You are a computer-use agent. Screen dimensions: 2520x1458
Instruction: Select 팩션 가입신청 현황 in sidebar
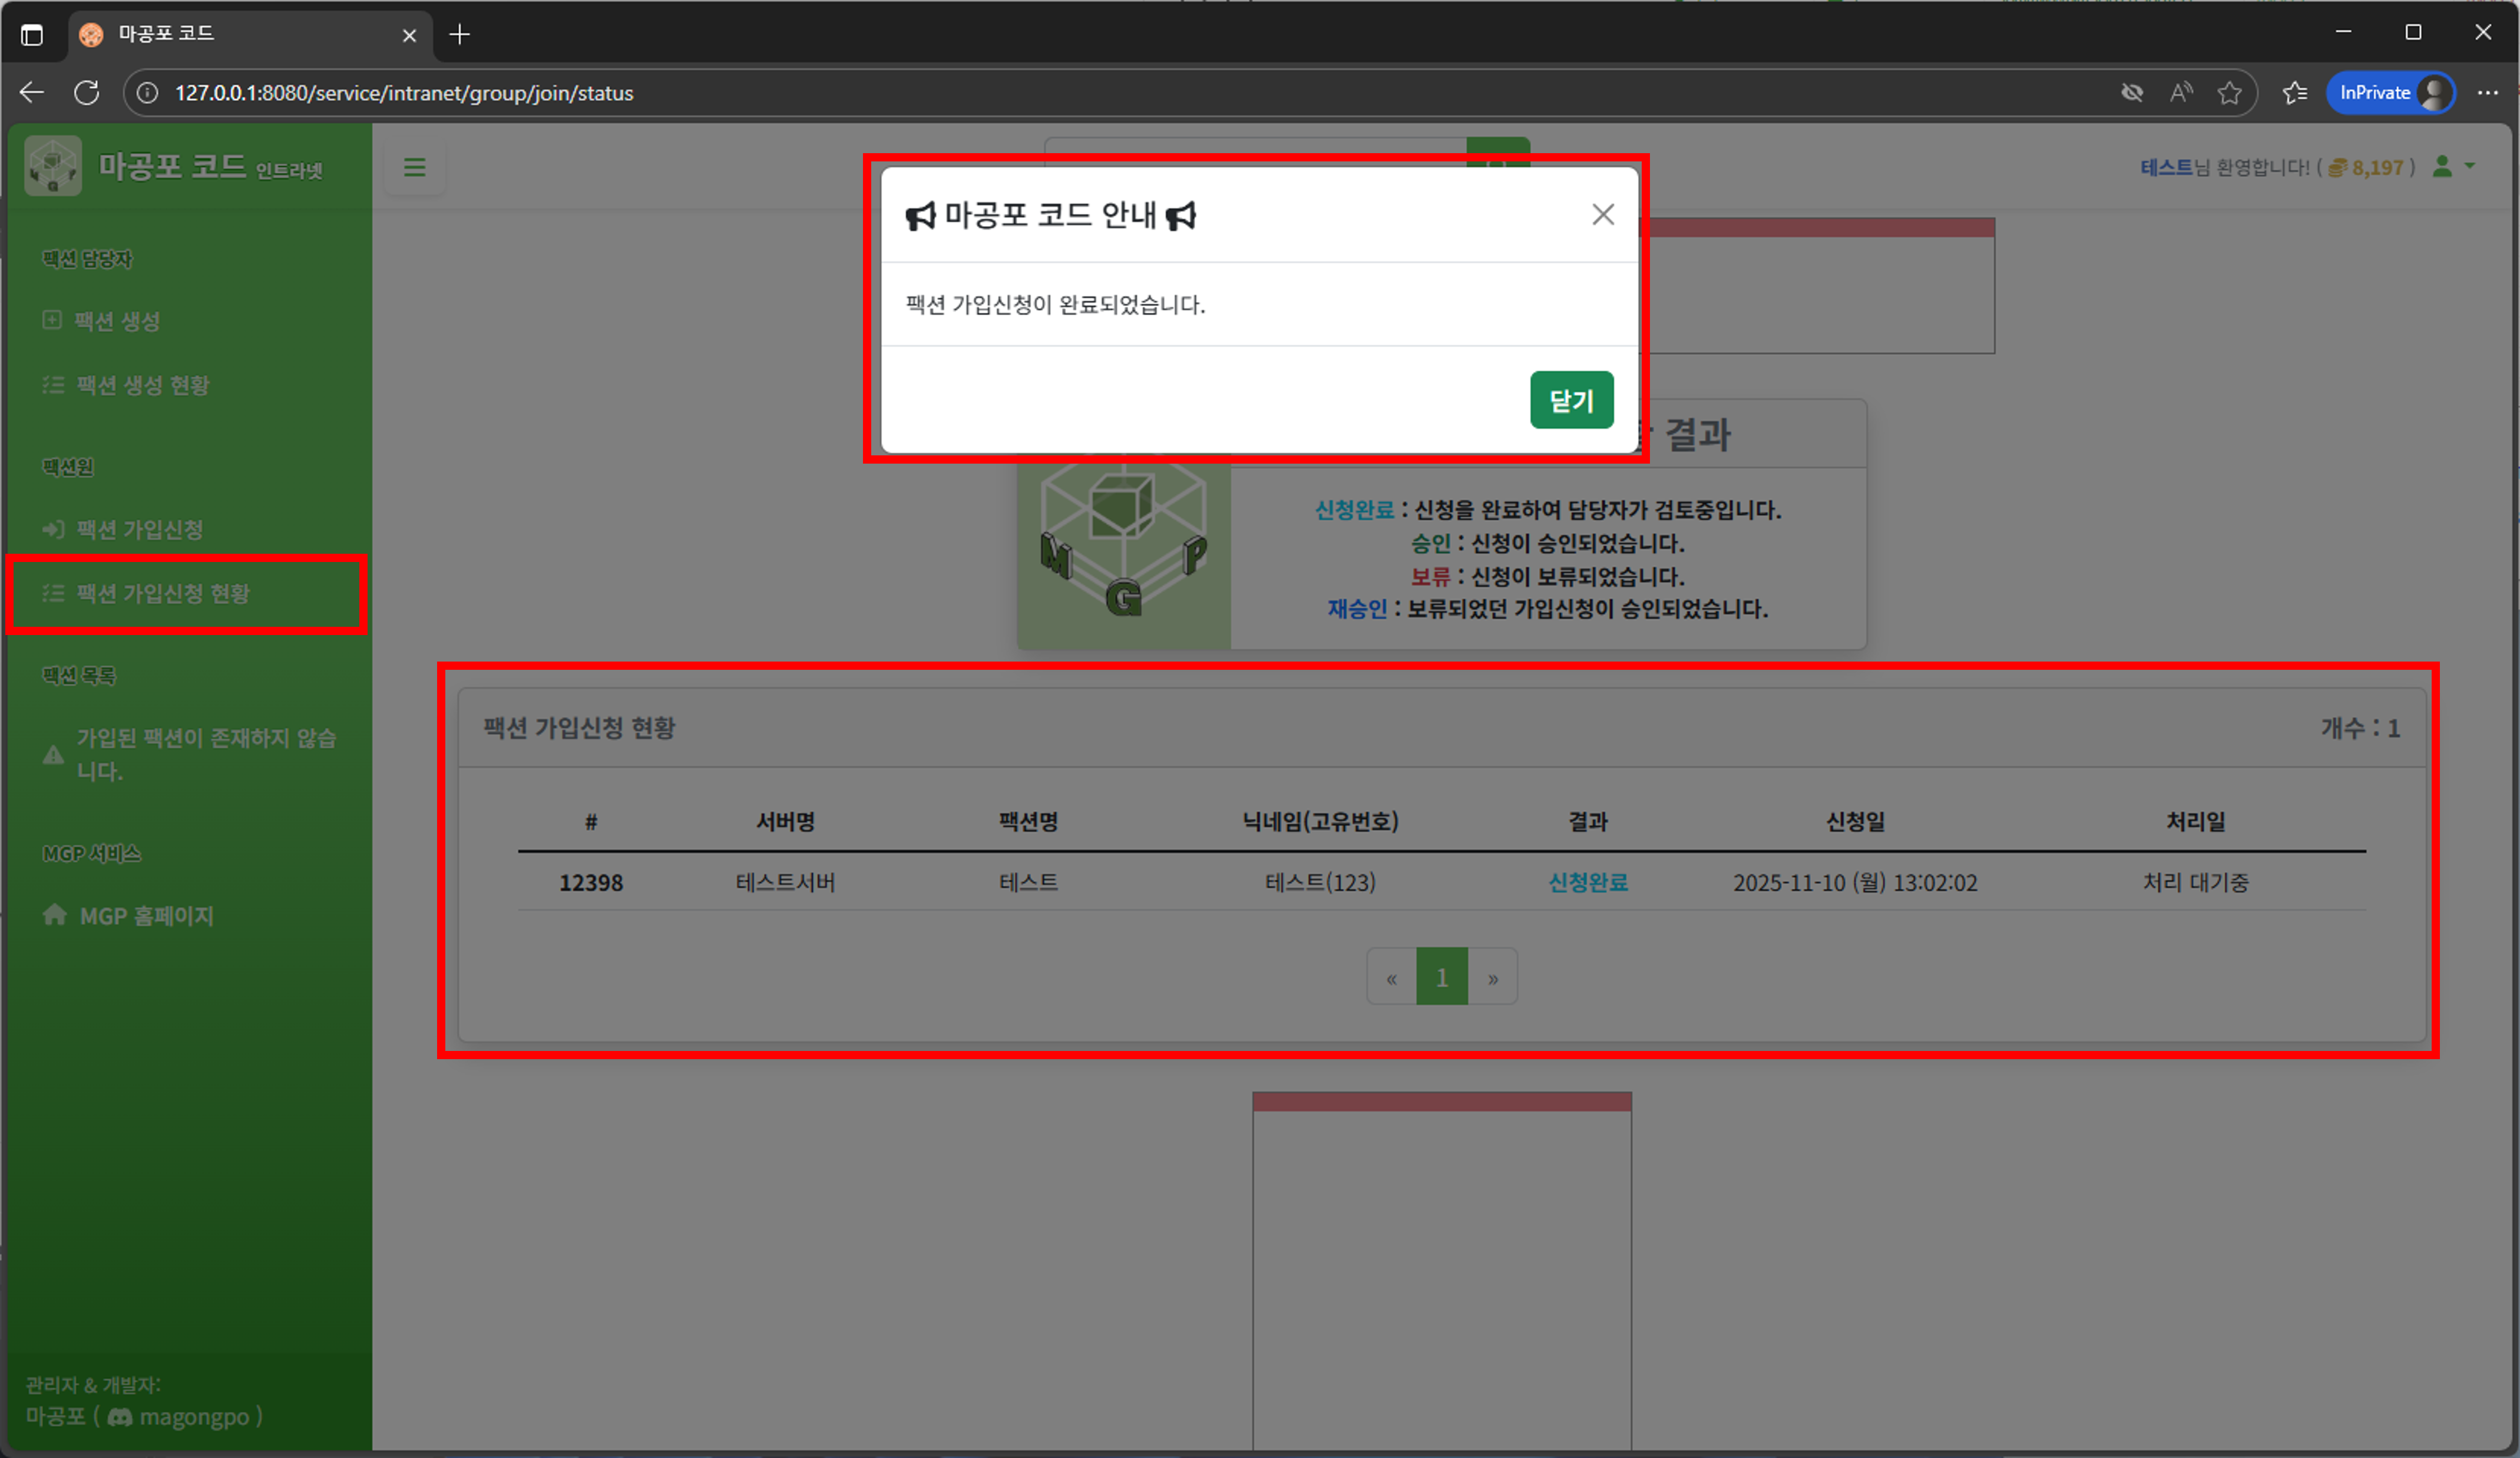[162, 594]
